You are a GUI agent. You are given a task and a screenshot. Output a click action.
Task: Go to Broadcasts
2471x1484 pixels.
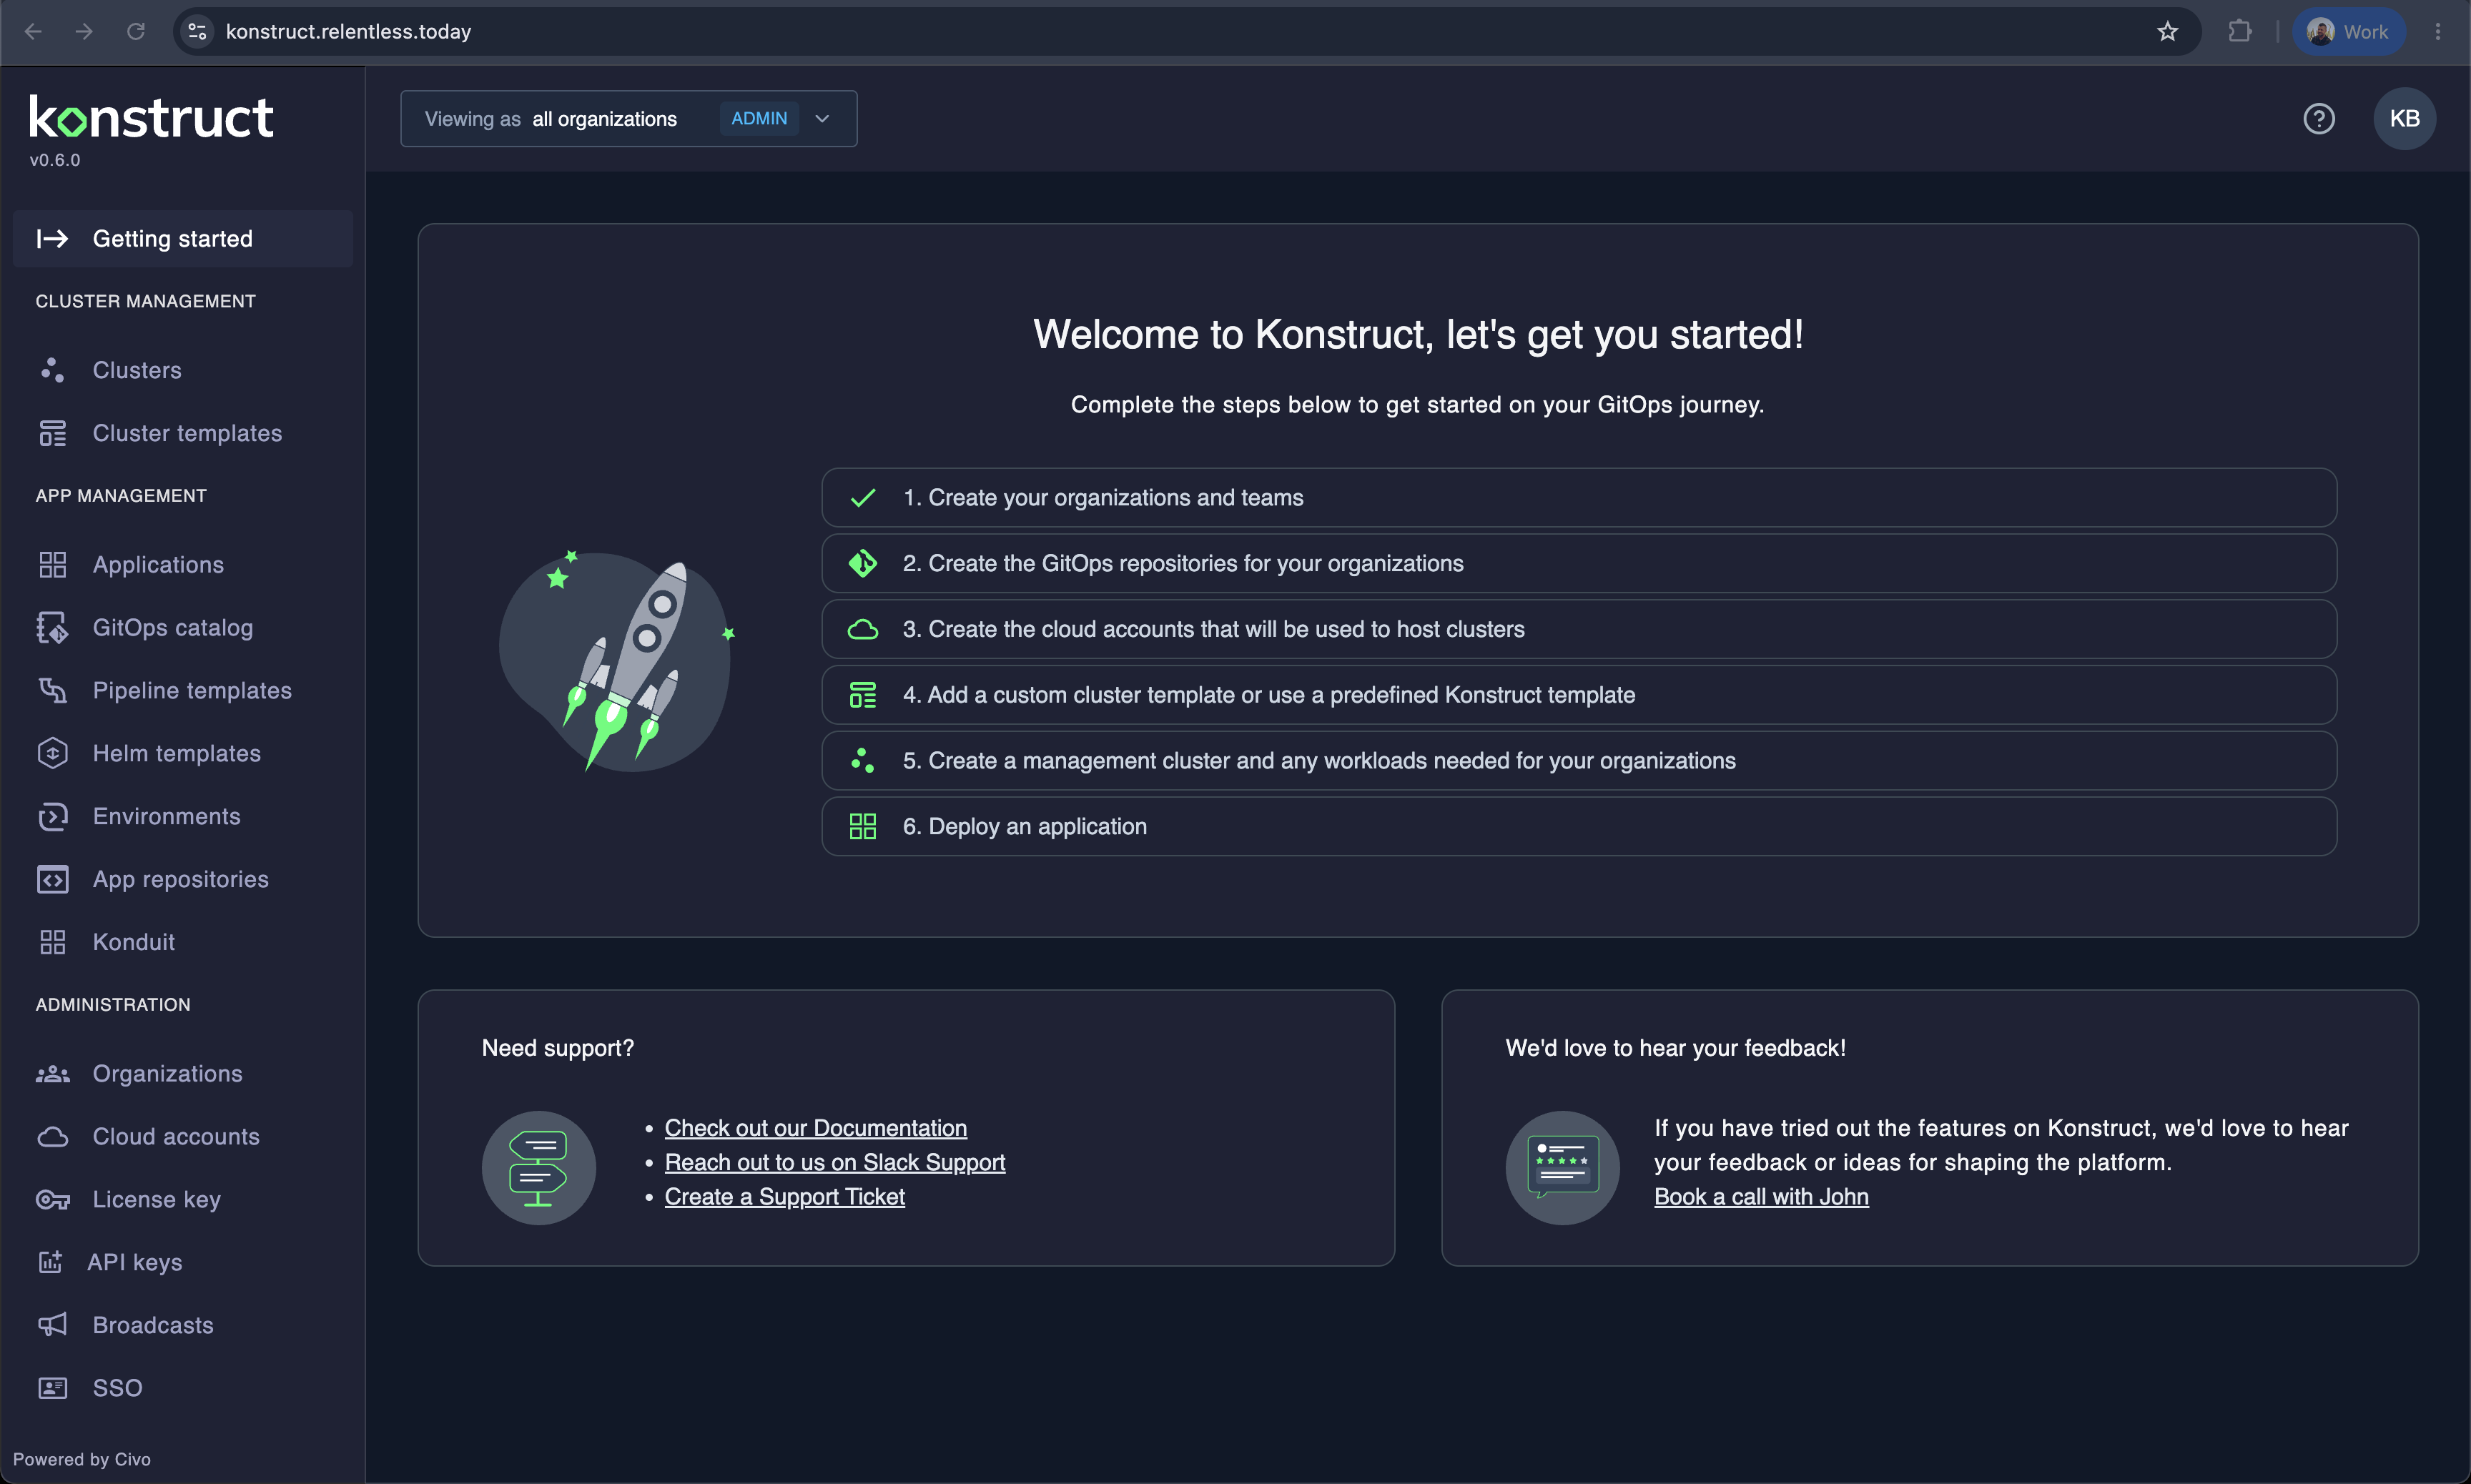(183, 1325)
